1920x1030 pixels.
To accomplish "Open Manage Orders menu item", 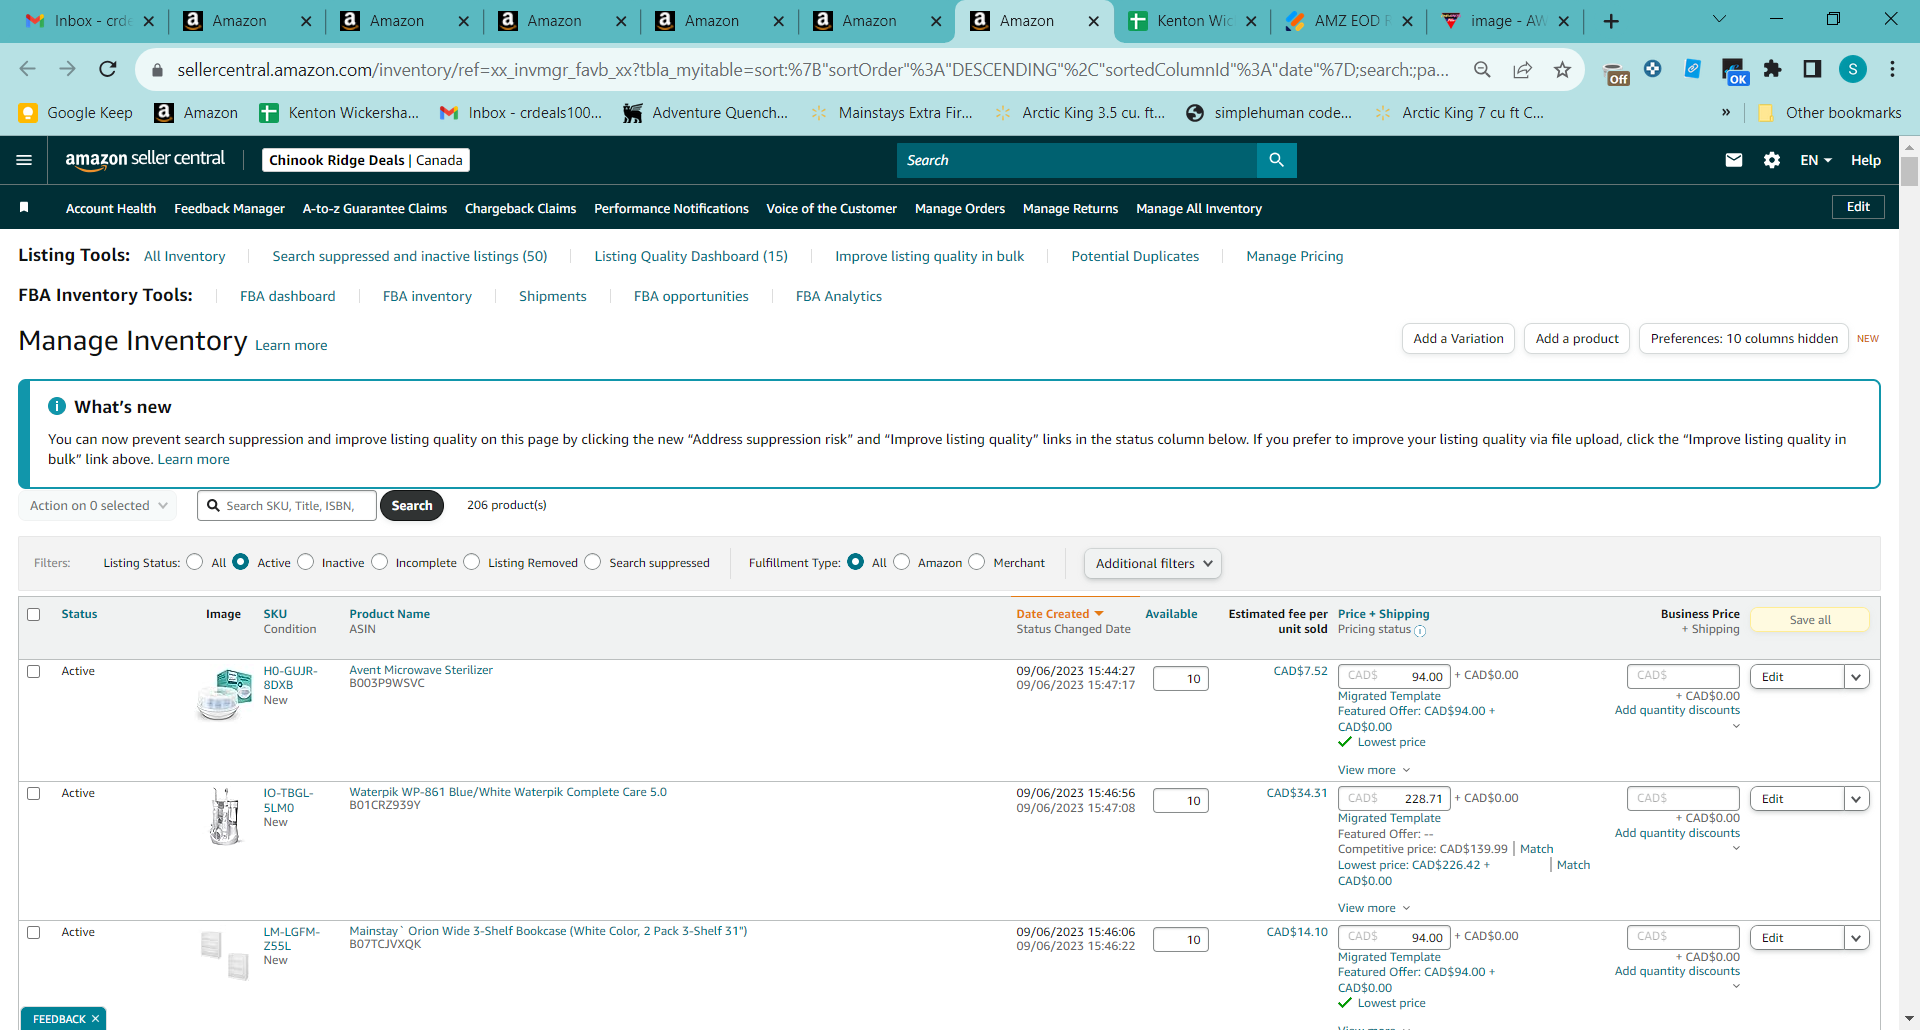I will pyautogui.click(x=960, y=208).
